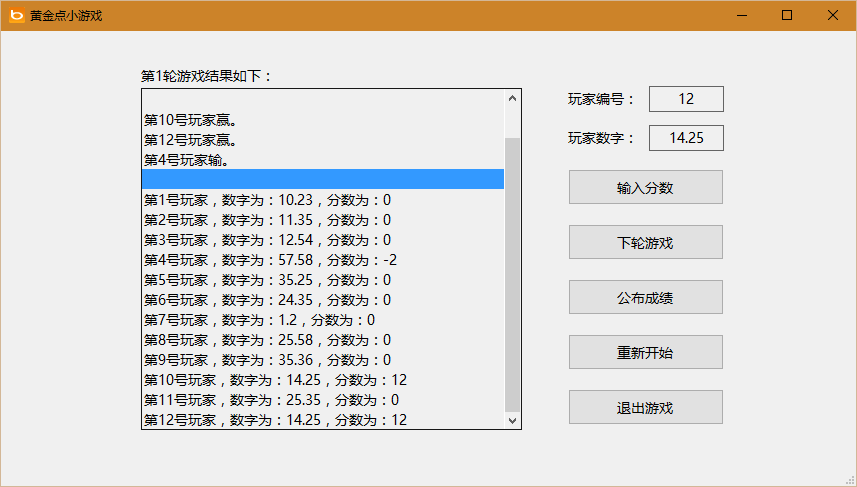Select row 第11号玩家 number 25.35
857x487 pixels.
pos(323,400)
